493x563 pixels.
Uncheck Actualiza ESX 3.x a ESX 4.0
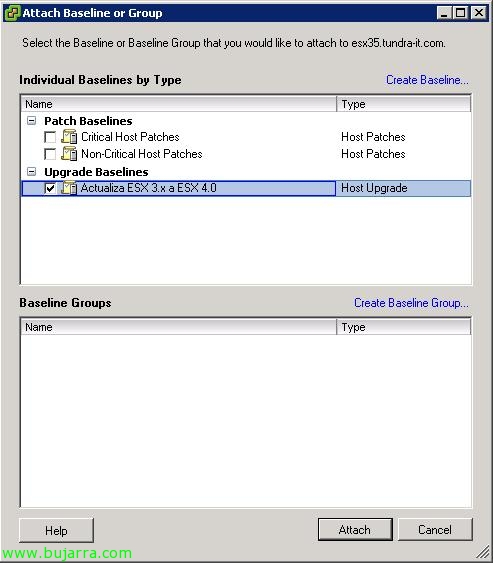50,188
